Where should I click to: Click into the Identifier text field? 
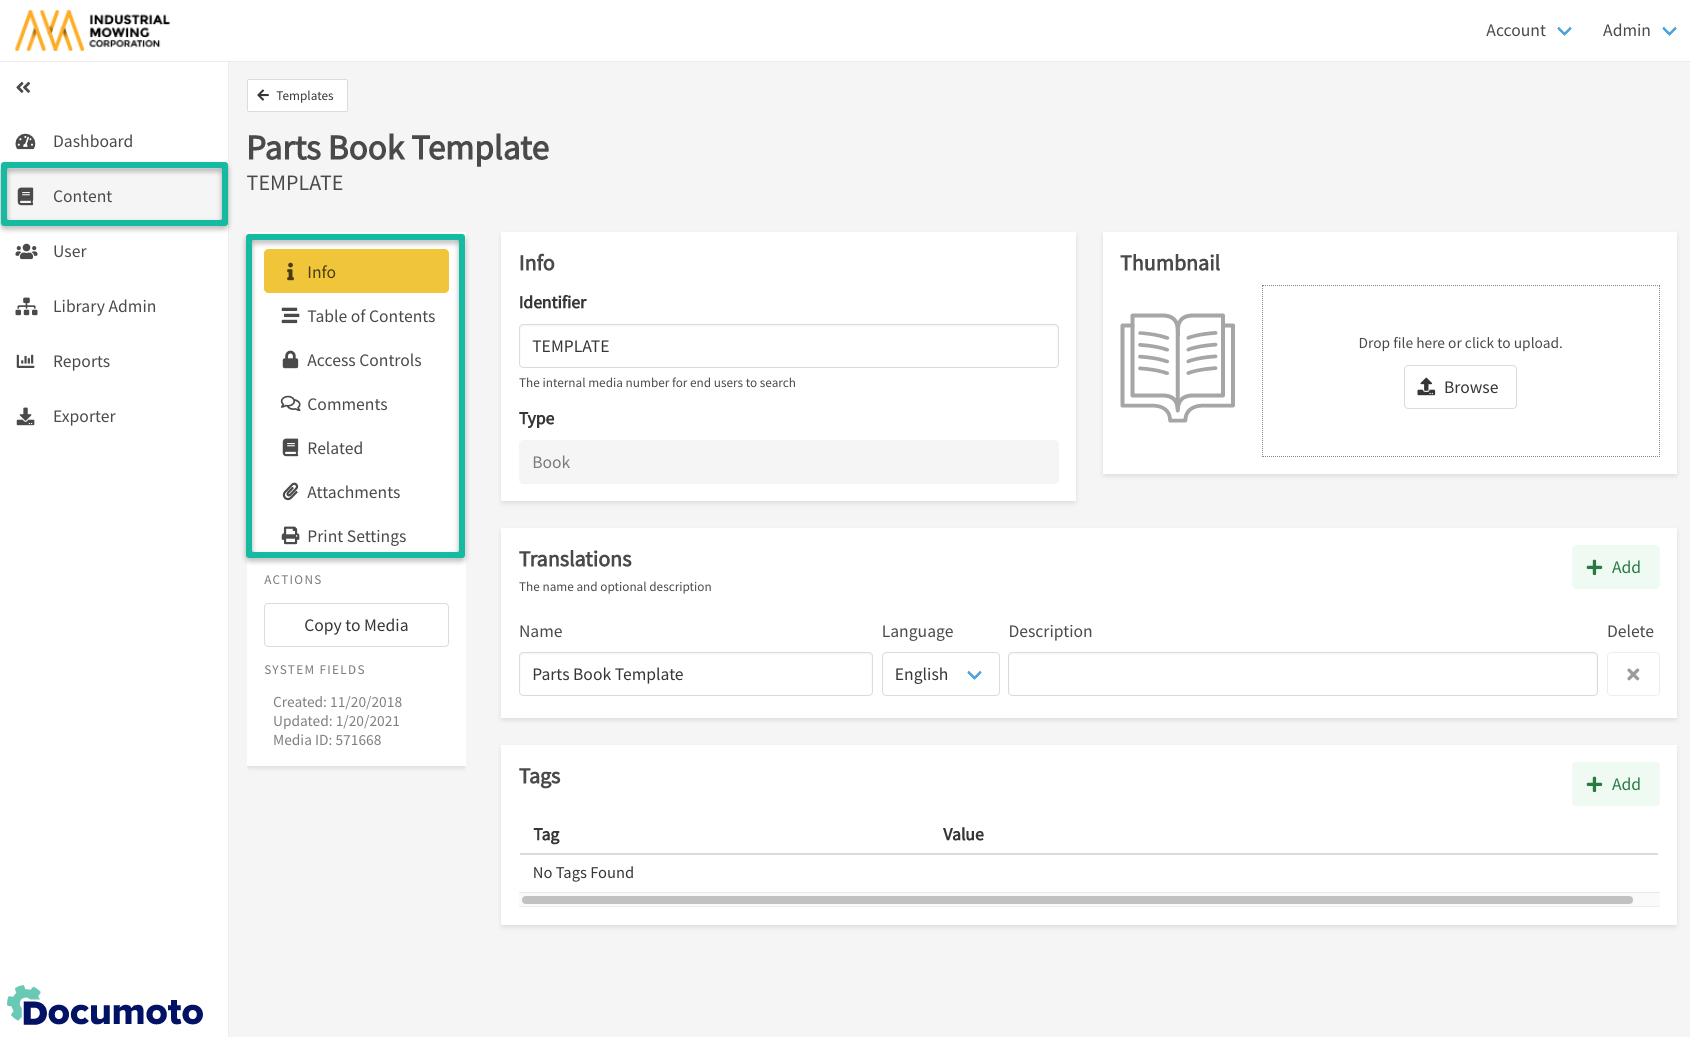click(x=788, y=347)
